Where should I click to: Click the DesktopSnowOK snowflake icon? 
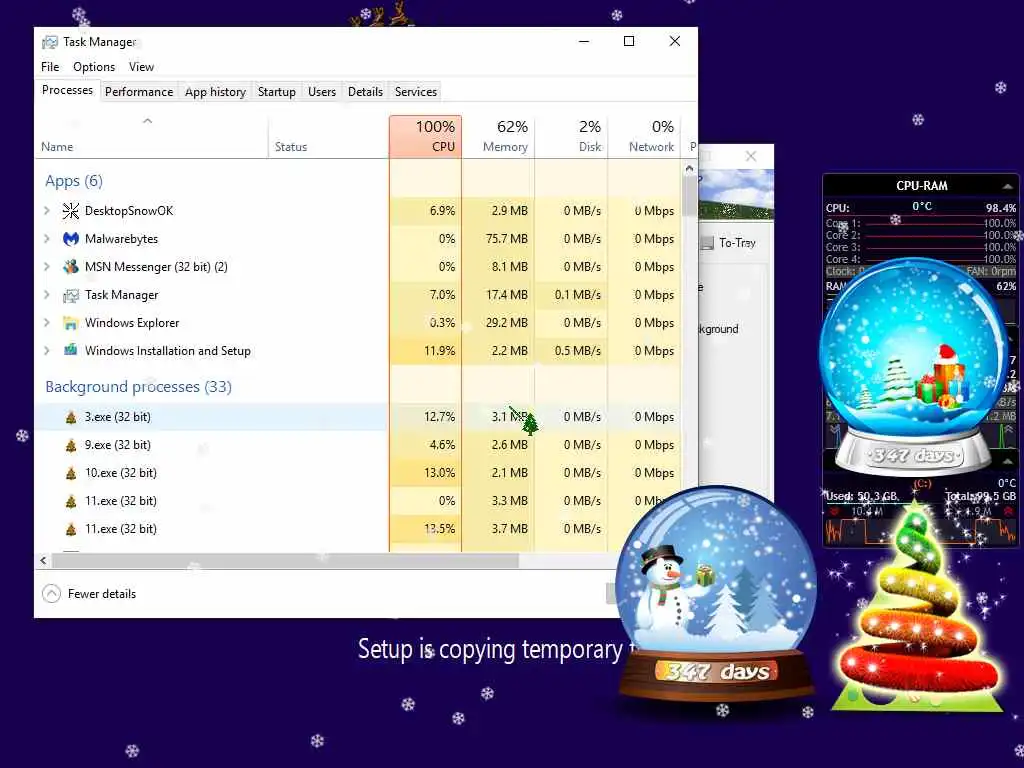click(71, 210)
